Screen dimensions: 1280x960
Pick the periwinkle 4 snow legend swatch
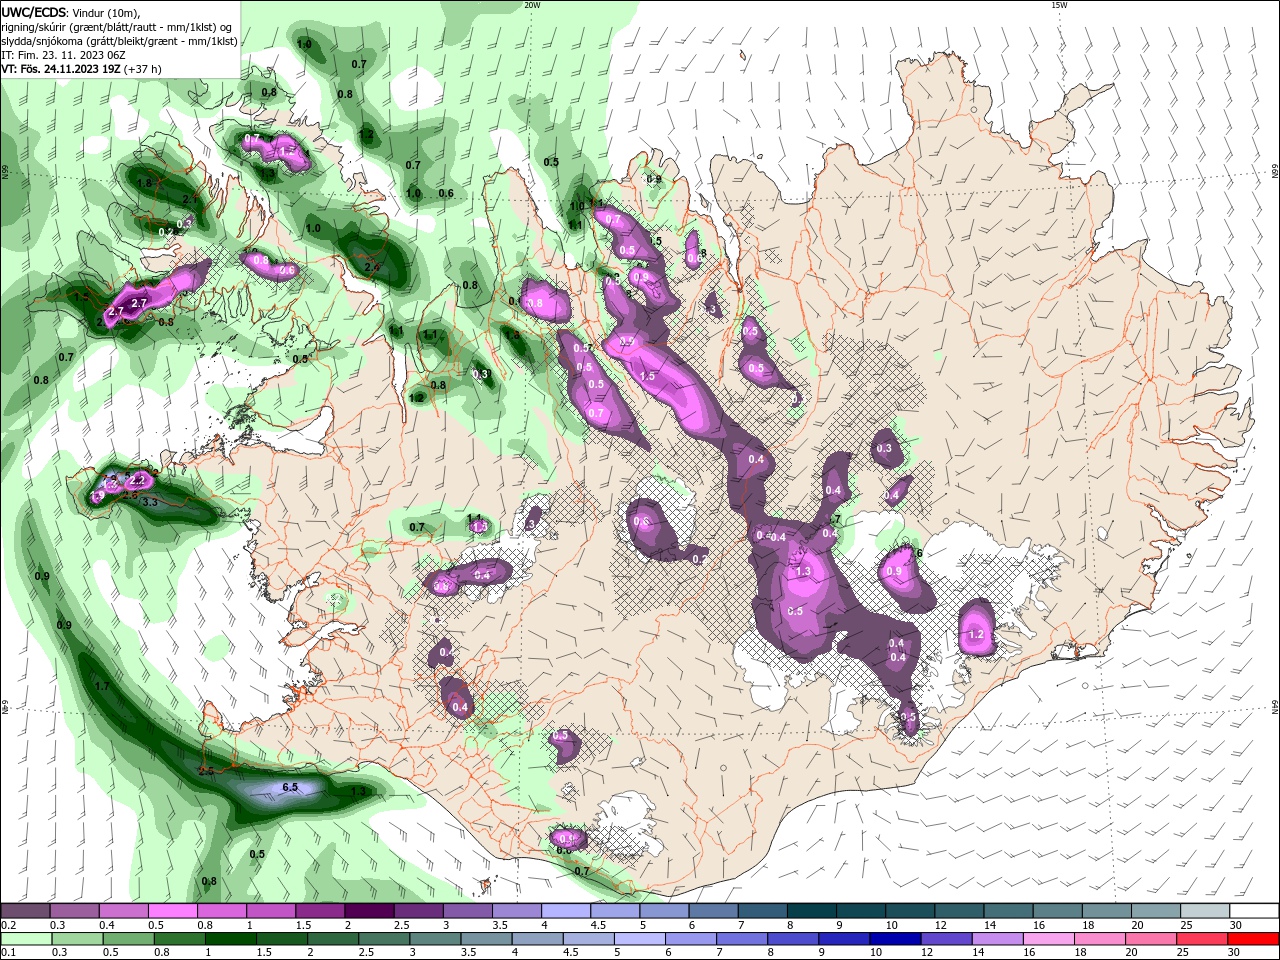click(566, 911)
